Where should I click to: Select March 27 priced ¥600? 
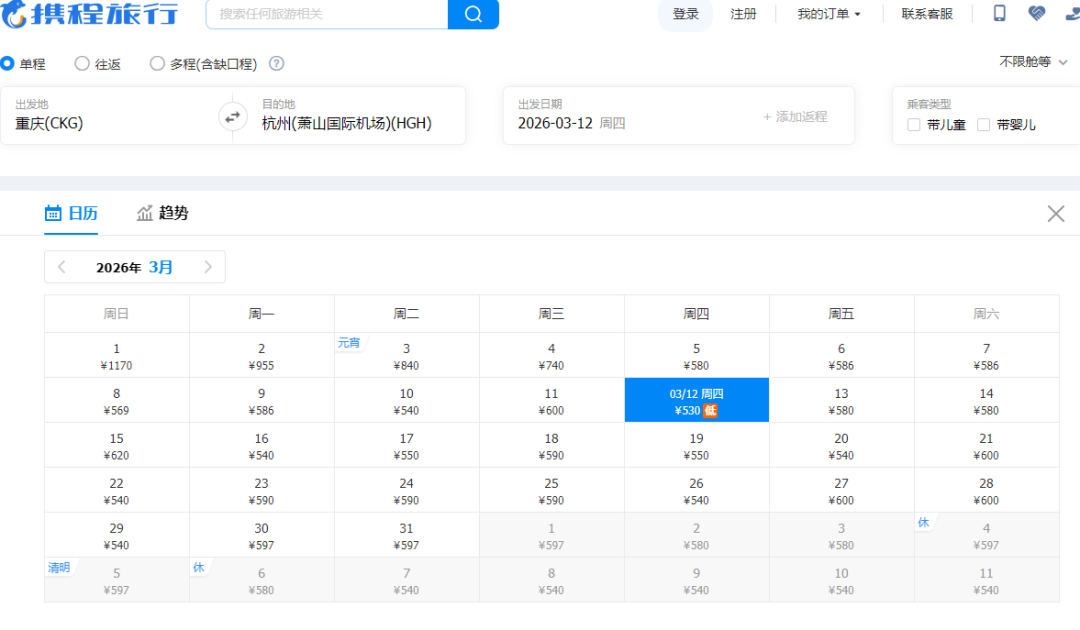pos(842,490)
